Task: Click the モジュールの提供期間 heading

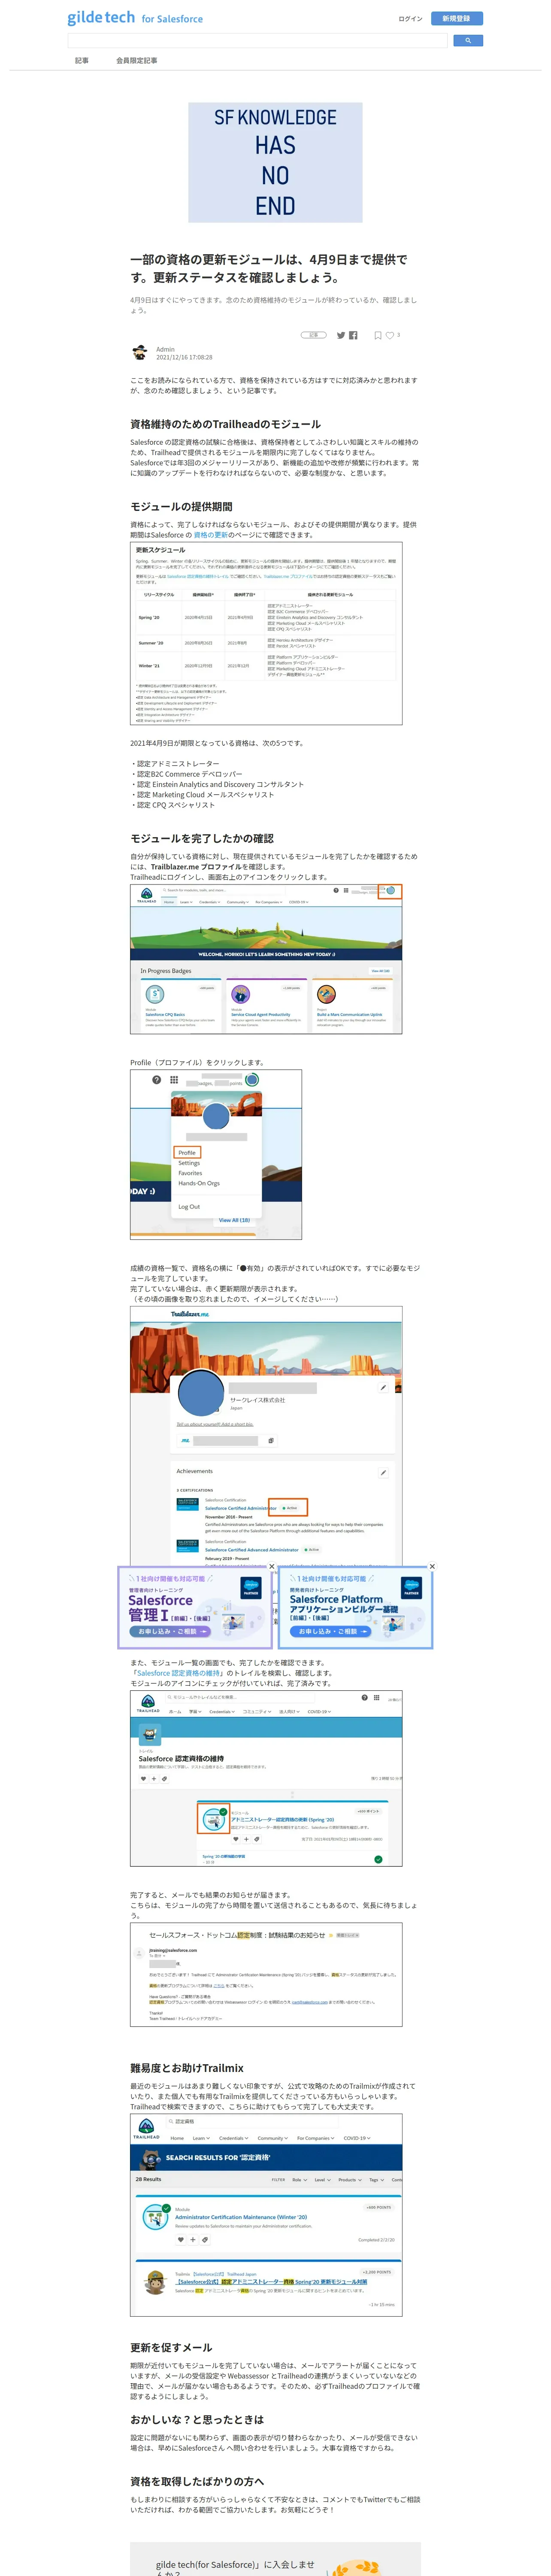Action: pyautogui.click(x=181, y=507)
